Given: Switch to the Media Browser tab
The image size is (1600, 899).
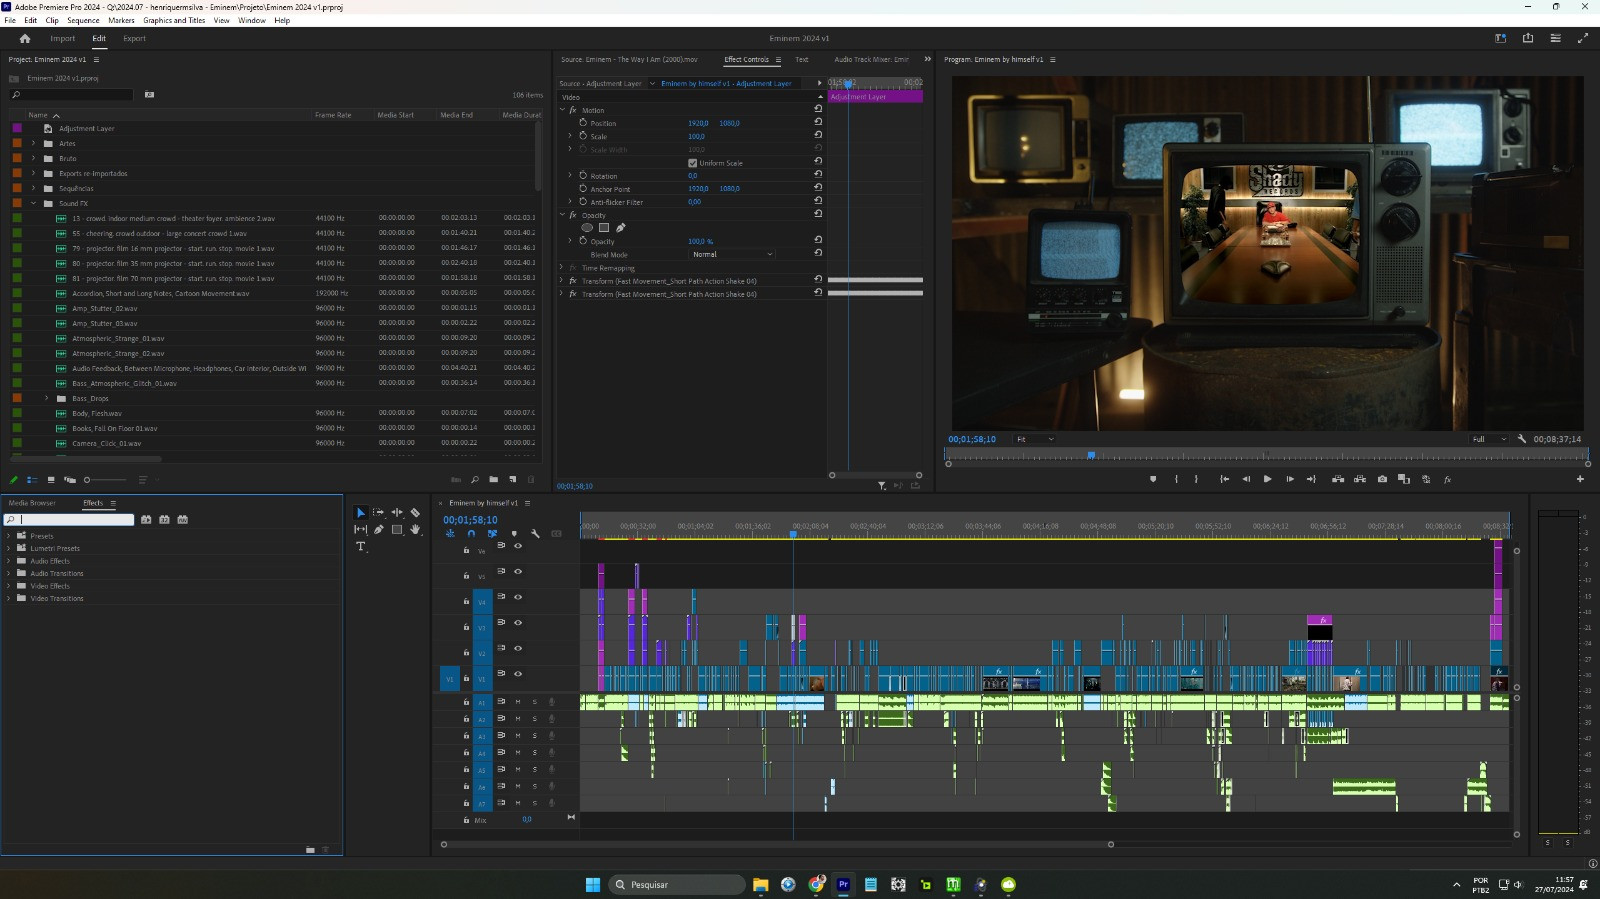Looking at the screenshot, I should (32, 503).
